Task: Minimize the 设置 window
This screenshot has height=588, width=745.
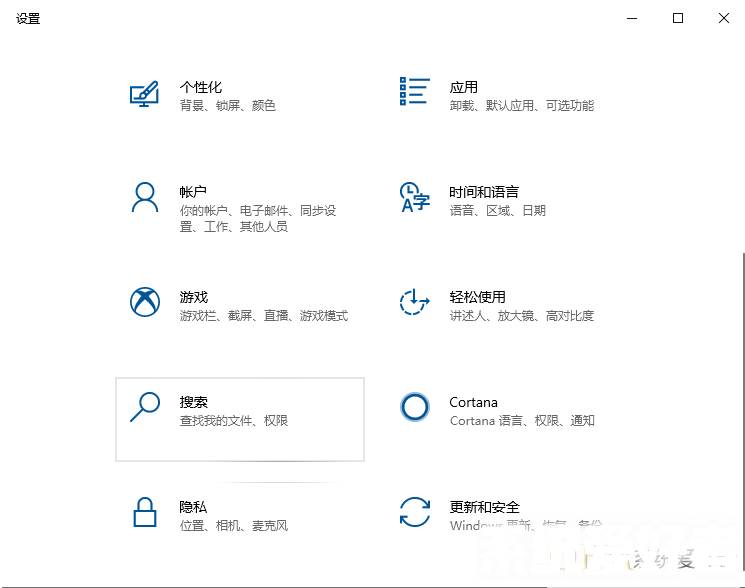Action: click(x=632, y=18)
